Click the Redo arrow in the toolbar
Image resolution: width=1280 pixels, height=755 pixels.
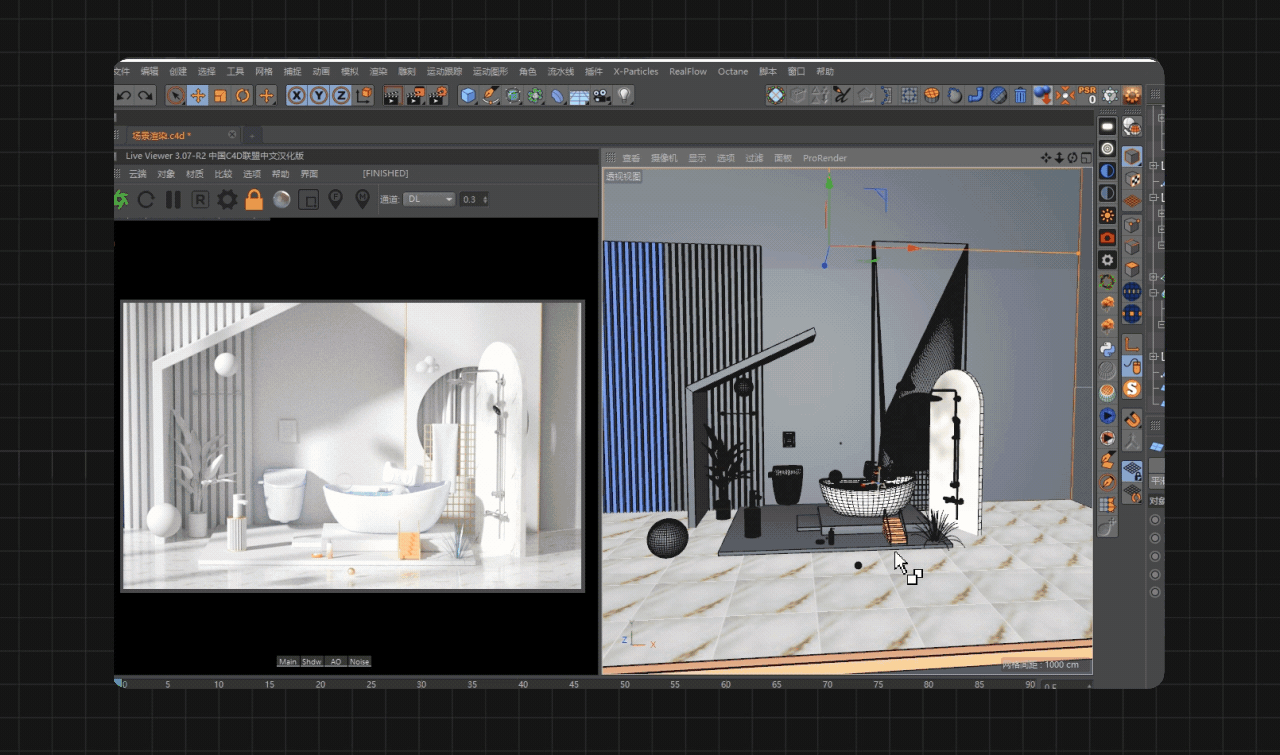click(x=146, y=96)
